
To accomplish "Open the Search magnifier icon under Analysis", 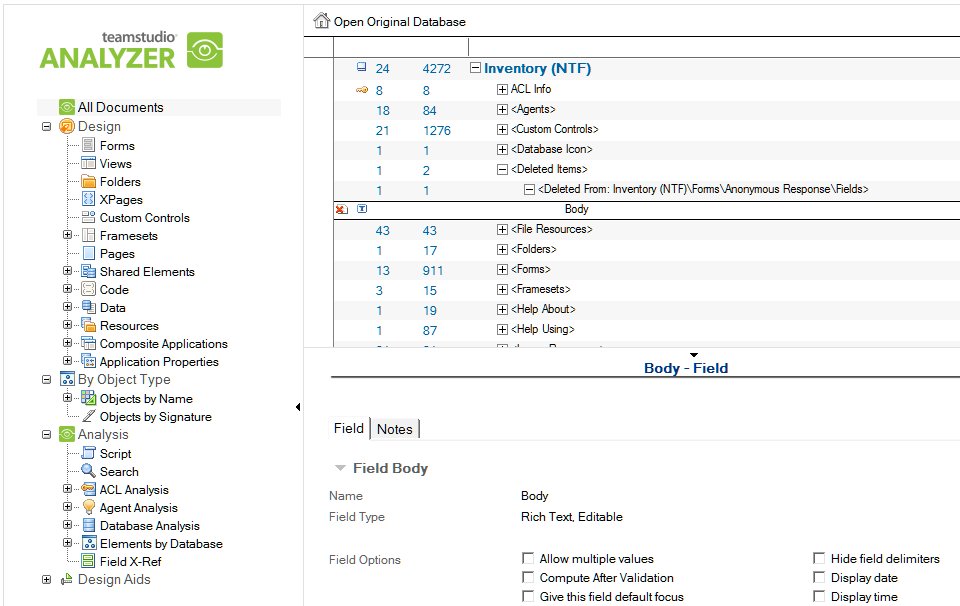I will tap(89, 471).
